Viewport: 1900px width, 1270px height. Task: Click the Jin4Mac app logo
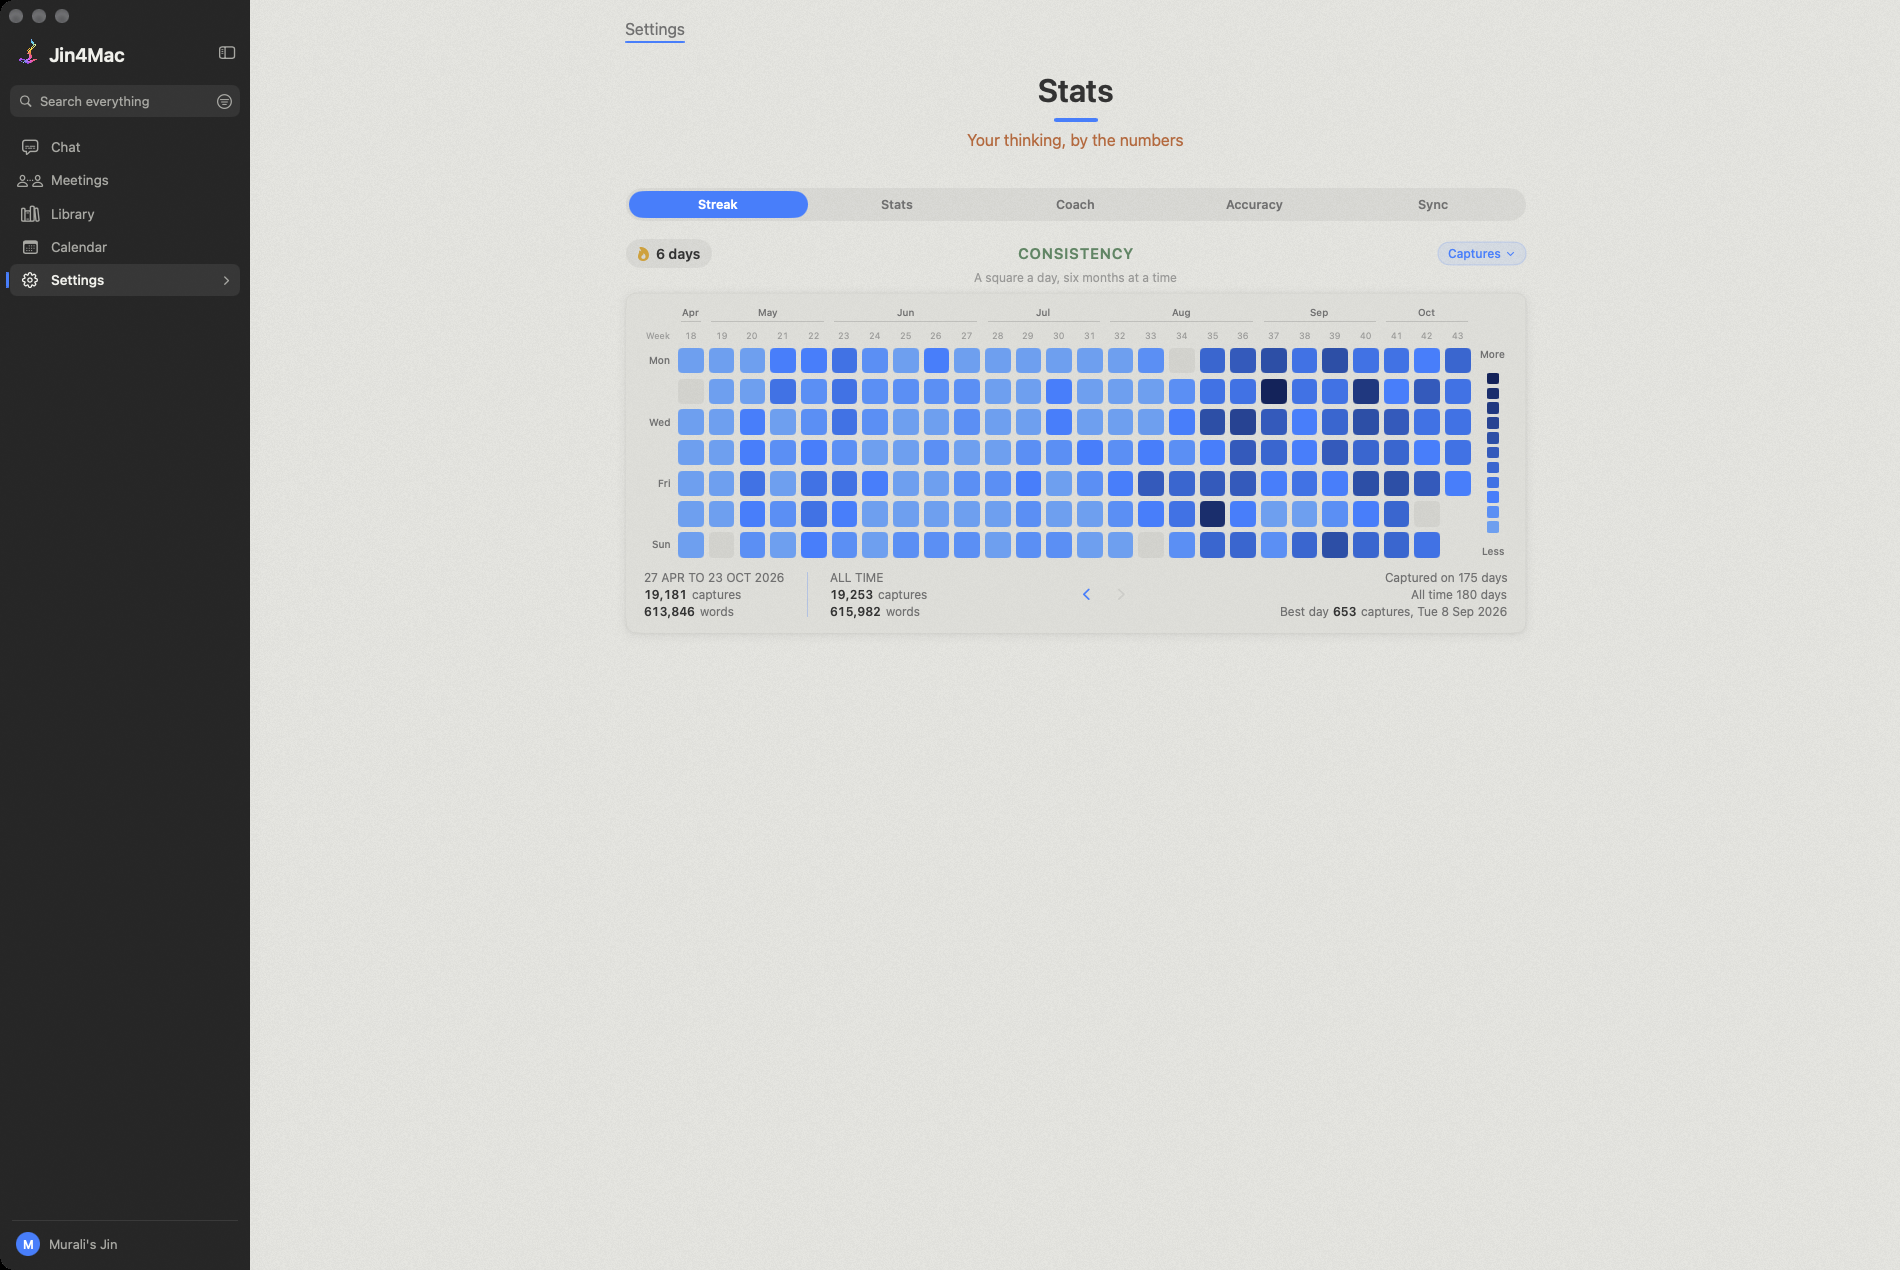(x=29, y=53)
